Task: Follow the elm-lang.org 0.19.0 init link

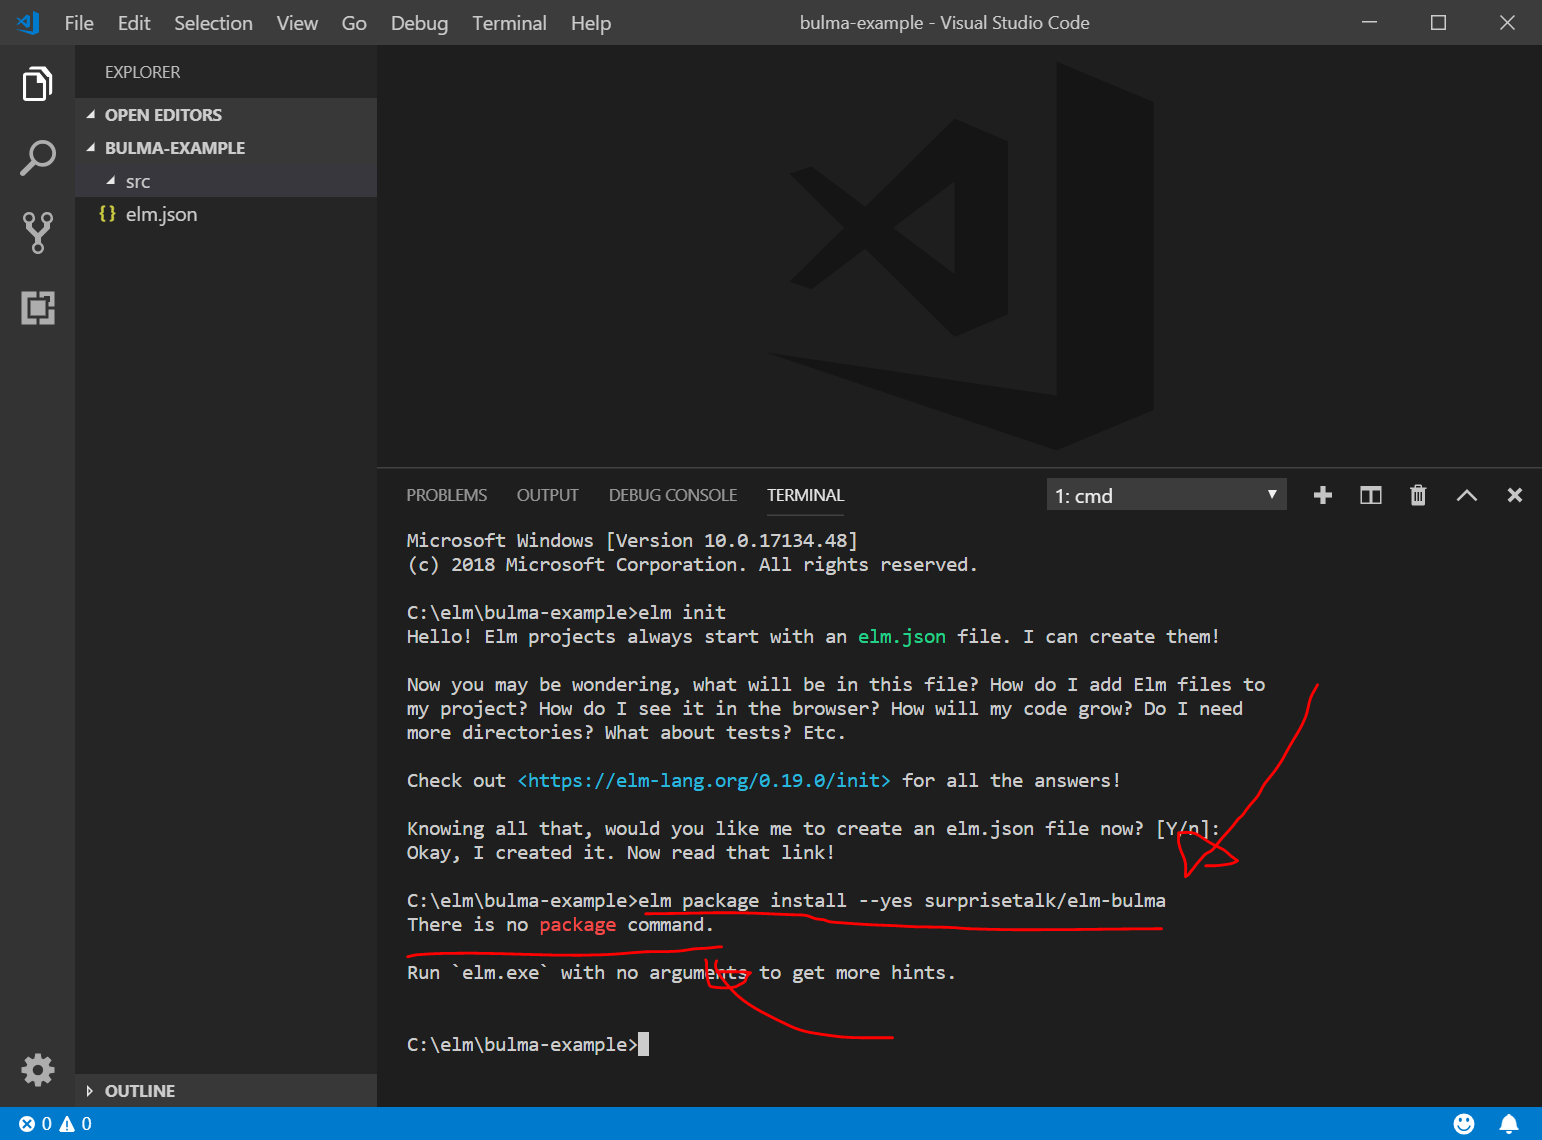Action: [704, 780]
